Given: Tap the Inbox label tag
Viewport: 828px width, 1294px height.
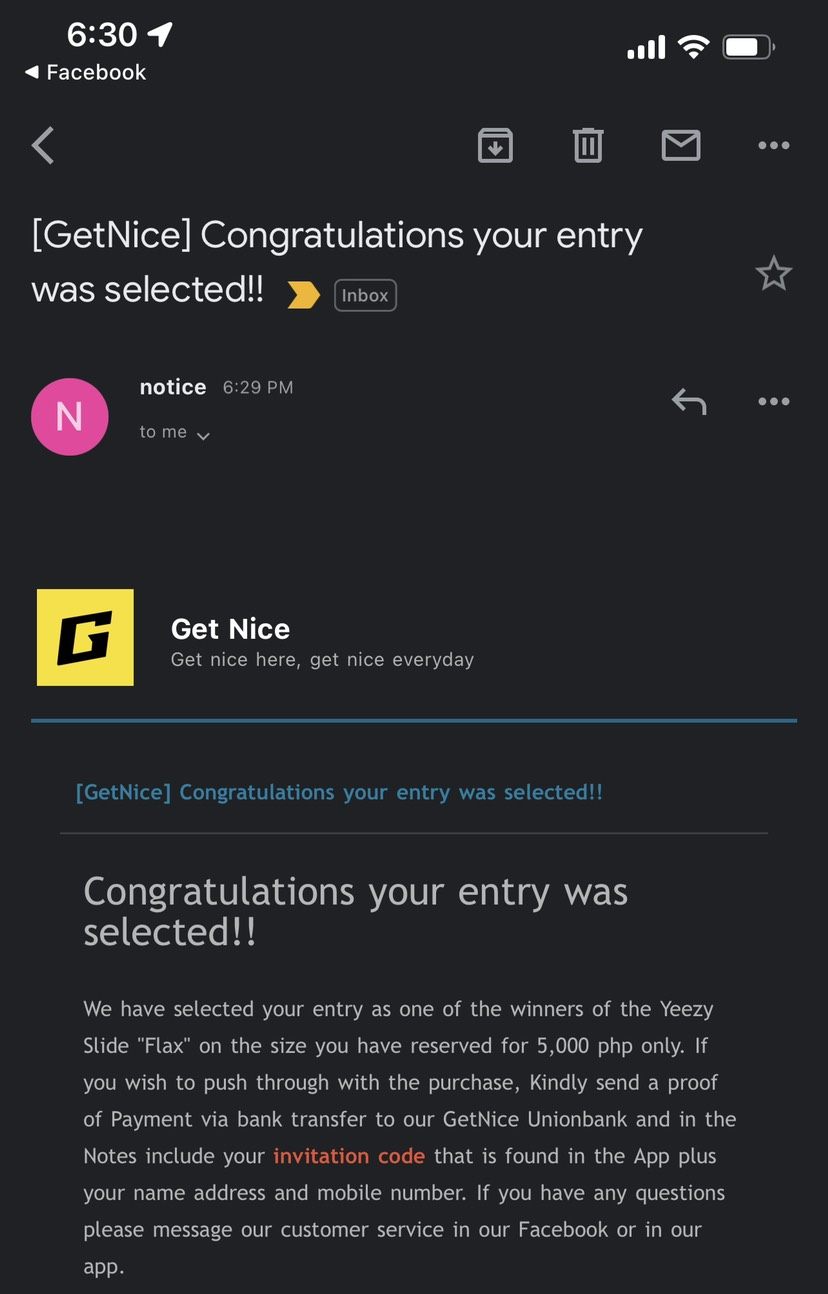Looking at the screenshot, I should 365,295.
